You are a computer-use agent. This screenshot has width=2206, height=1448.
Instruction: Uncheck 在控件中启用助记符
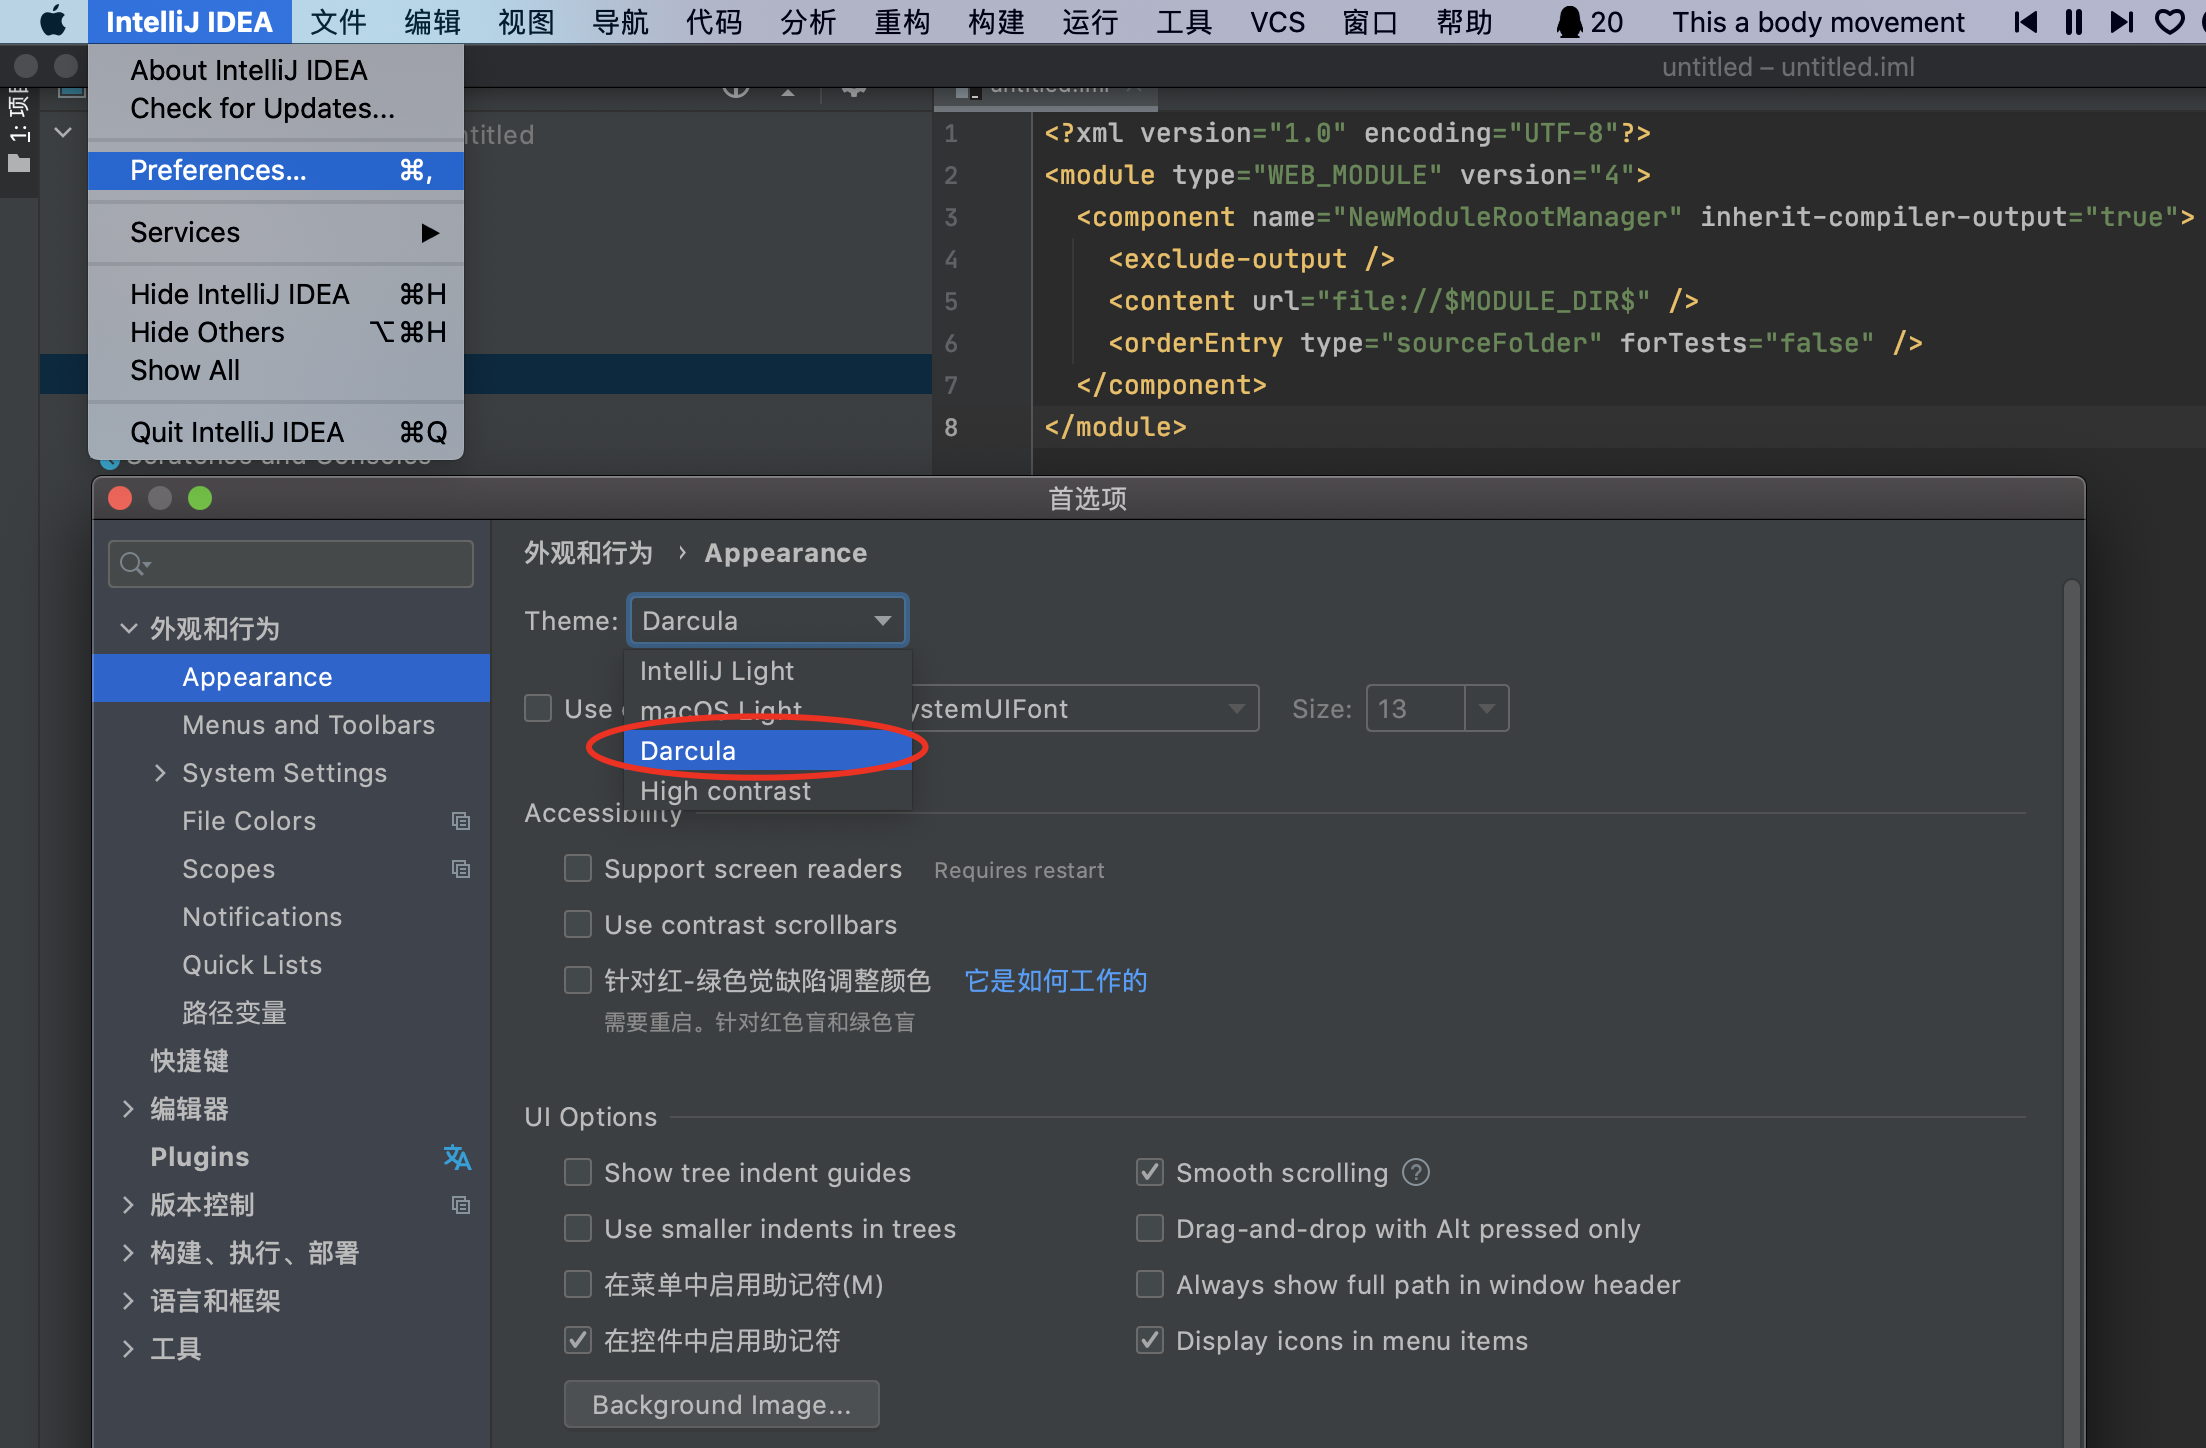pyautogui.click(x=577, y=1340)
